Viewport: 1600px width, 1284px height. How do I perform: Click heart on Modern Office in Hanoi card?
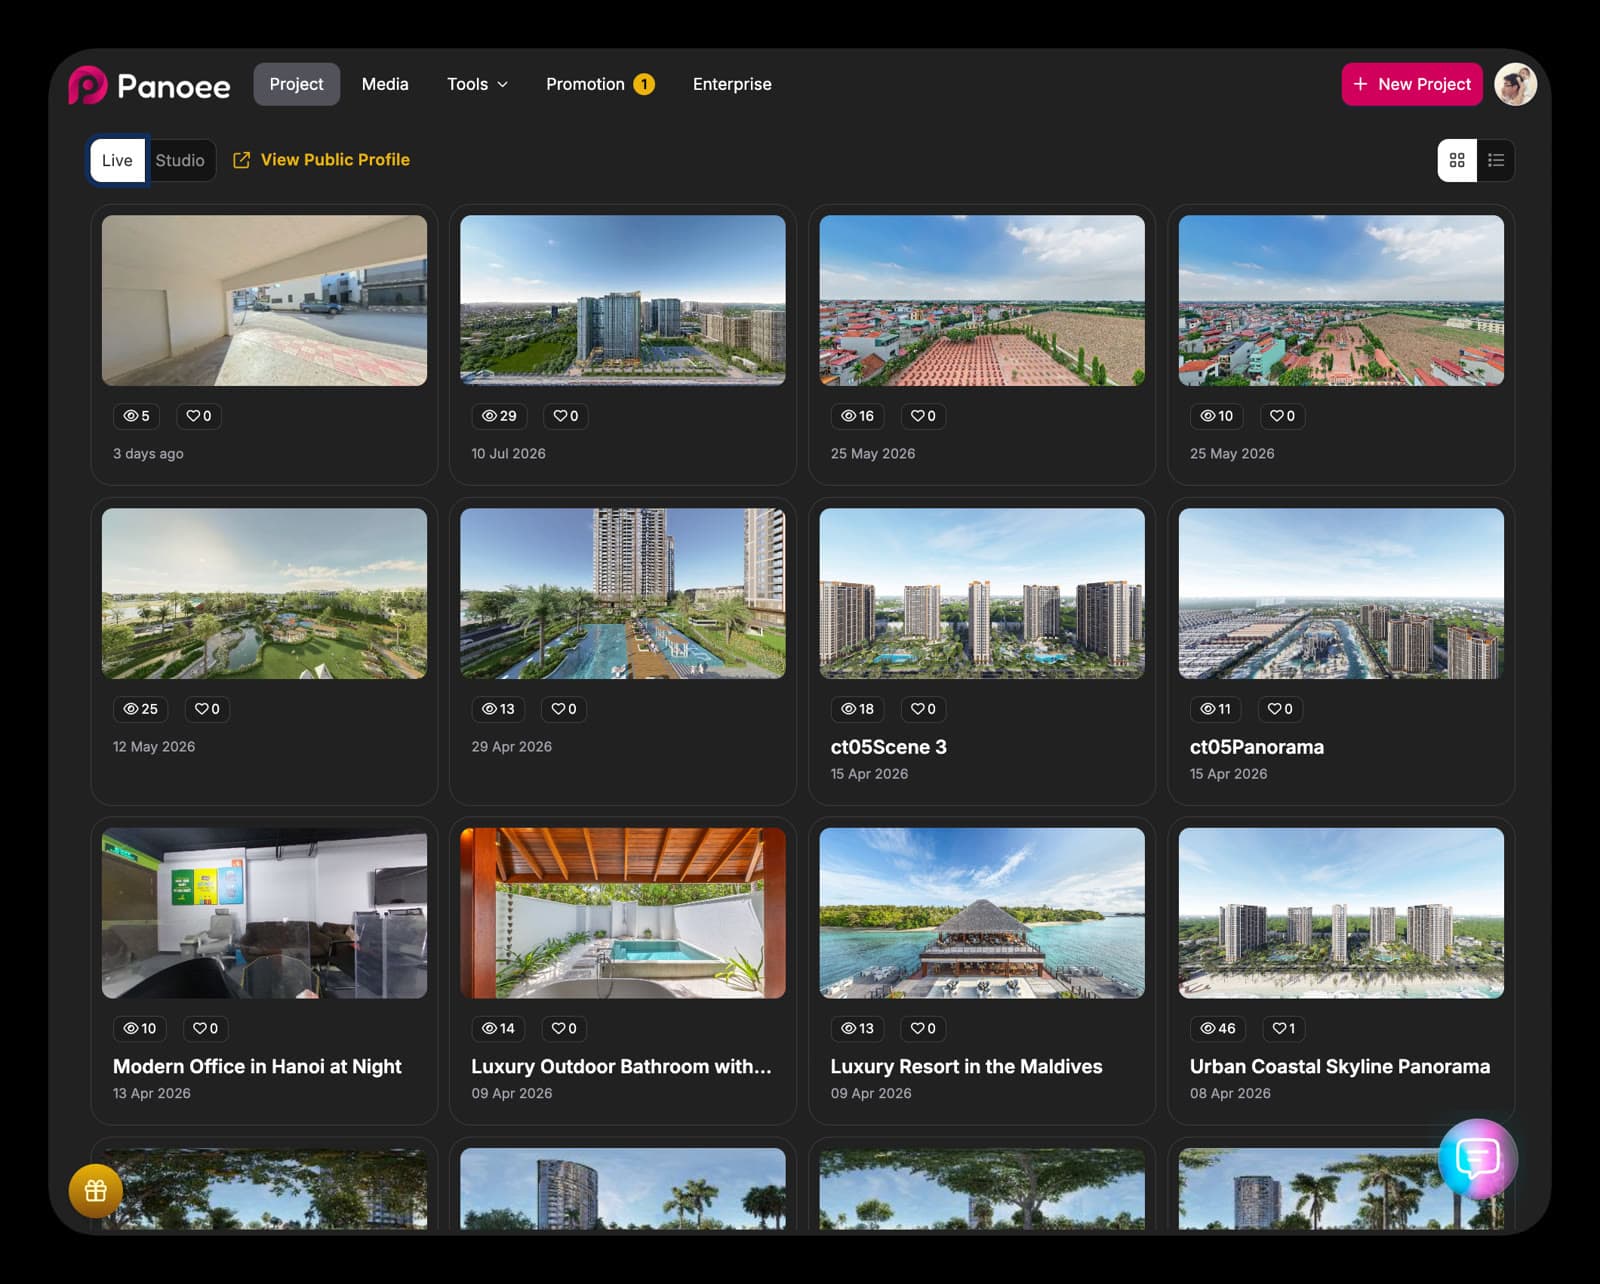[x=205, y=1028]
